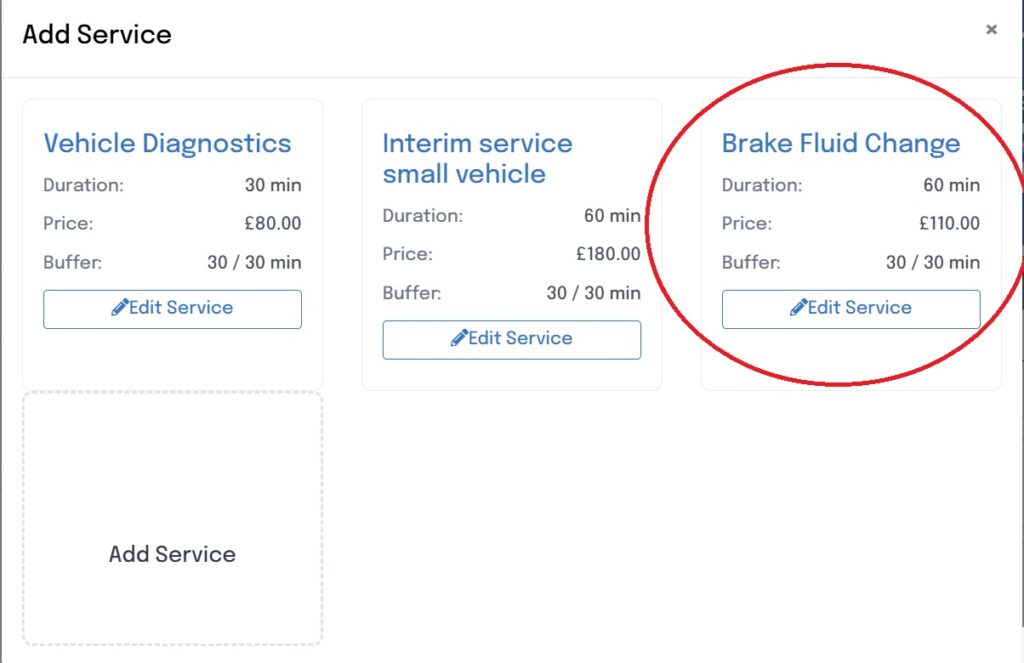1024x663 pixels.
Task: Click the pencil icon on Brake Fluid Change card
Action: point(798,308)
